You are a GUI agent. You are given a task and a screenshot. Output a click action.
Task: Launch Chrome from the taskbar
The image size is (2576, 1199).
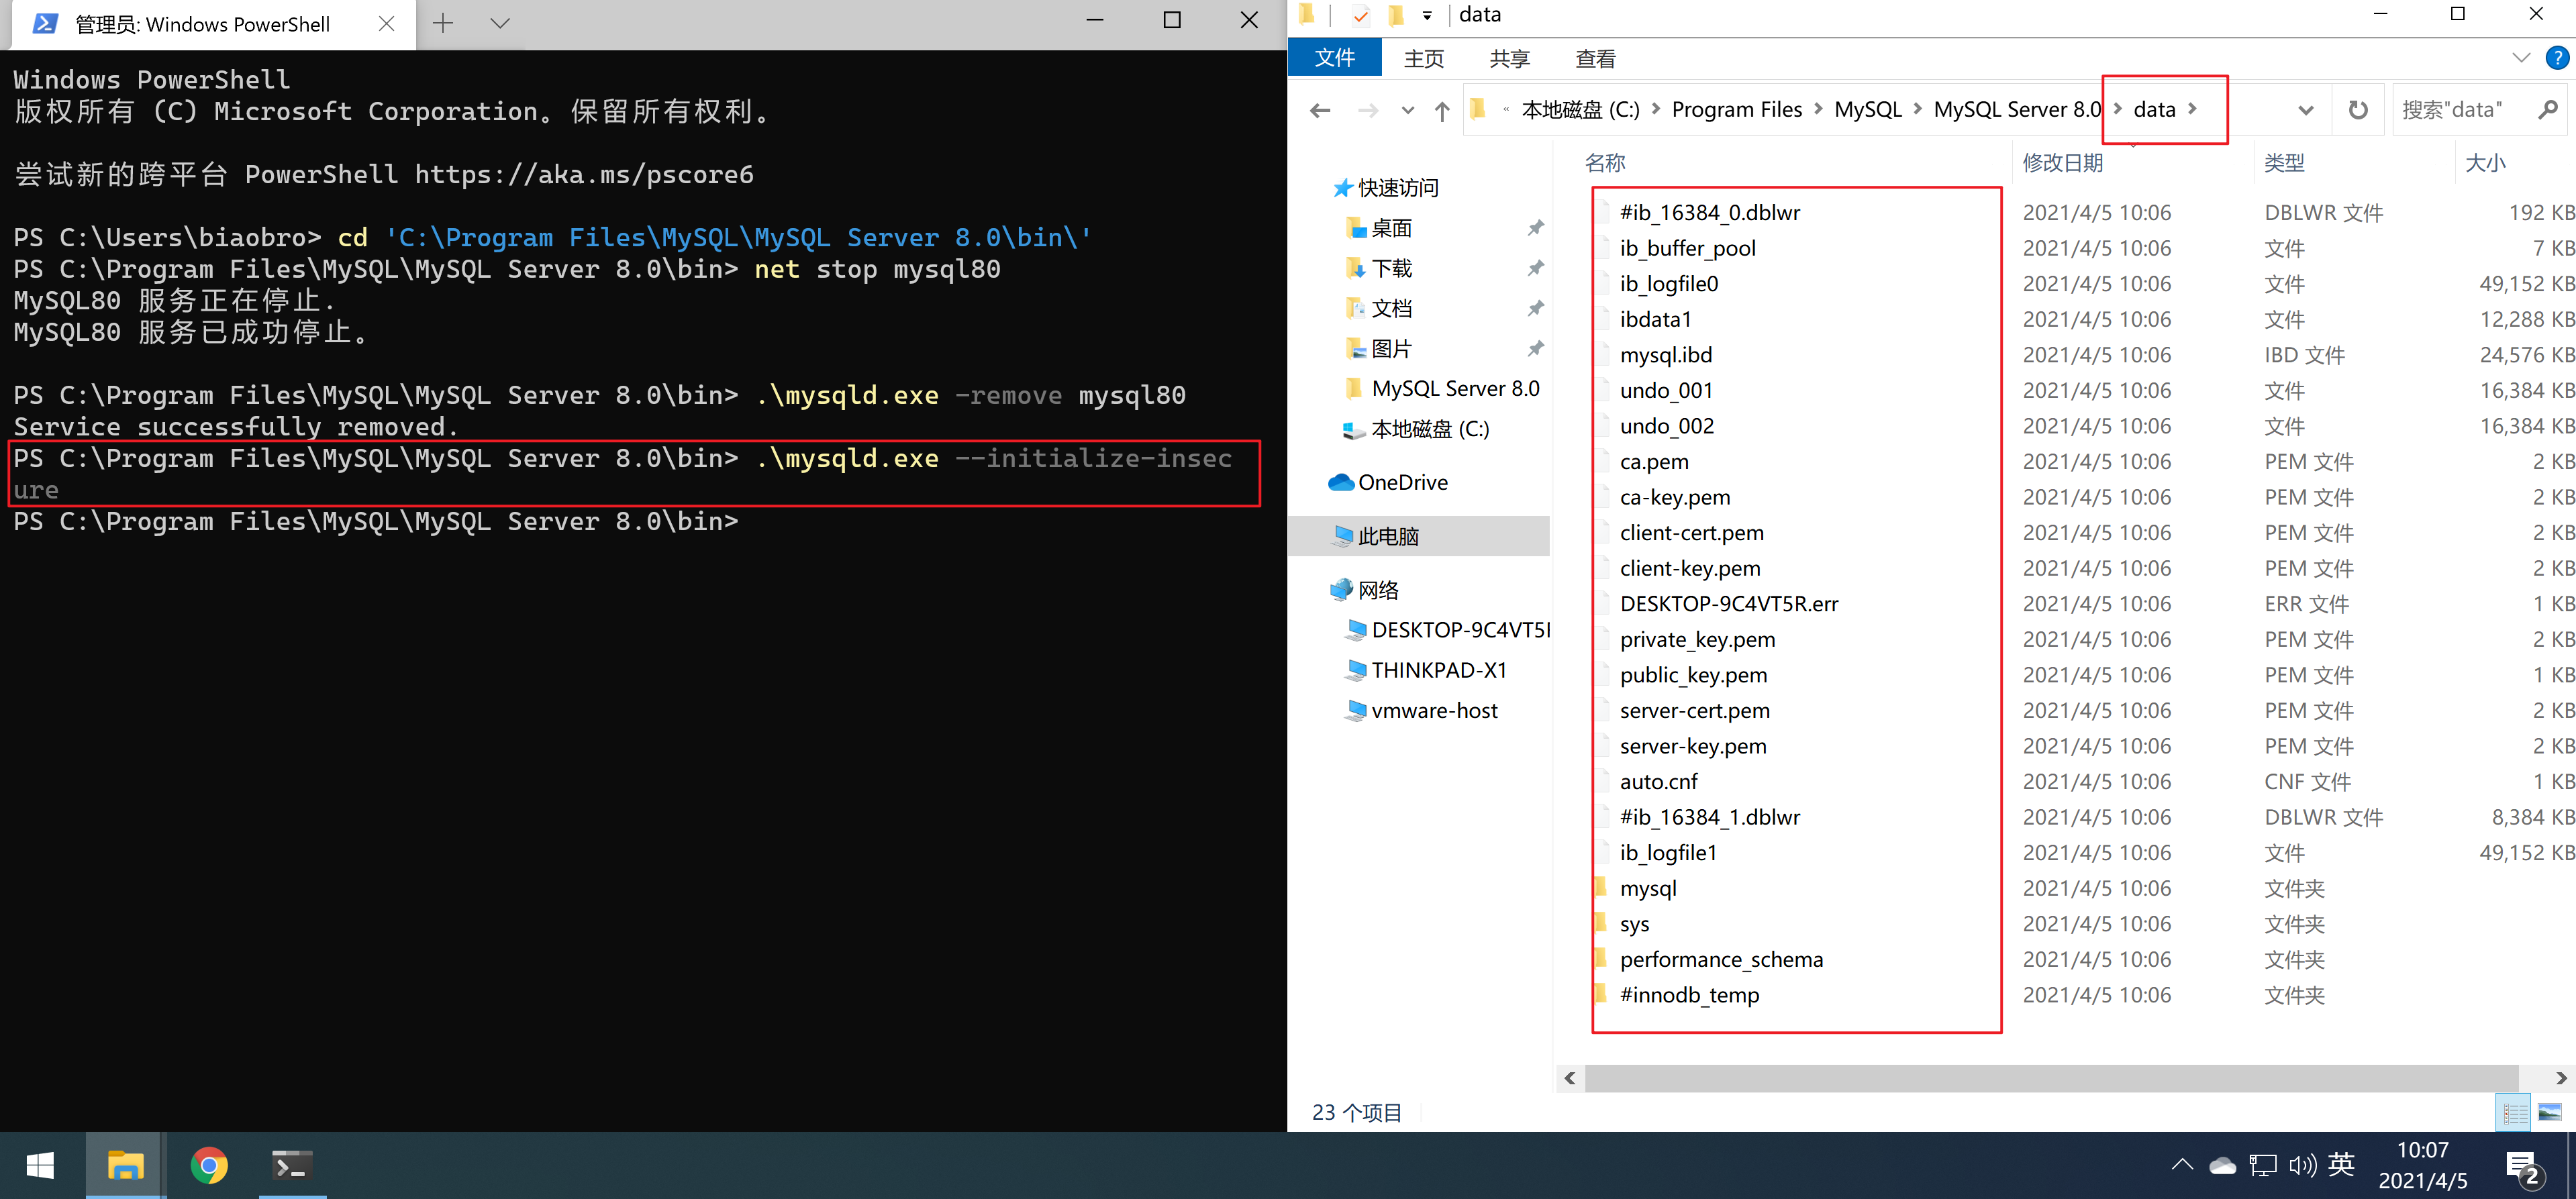209,1166
